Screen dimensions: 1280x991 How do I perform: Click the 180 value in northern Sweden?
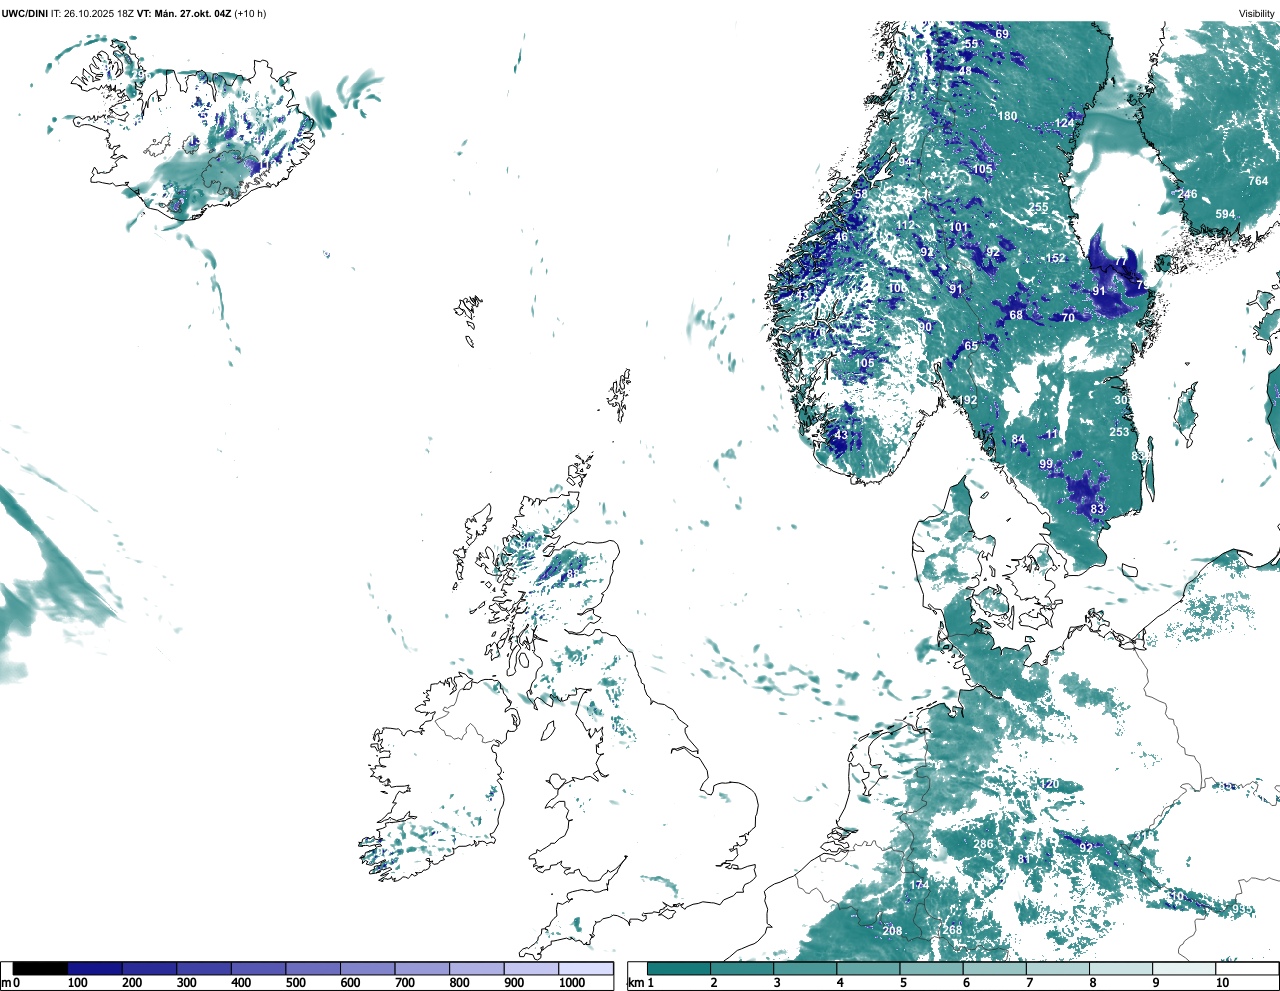point(1007,116)
